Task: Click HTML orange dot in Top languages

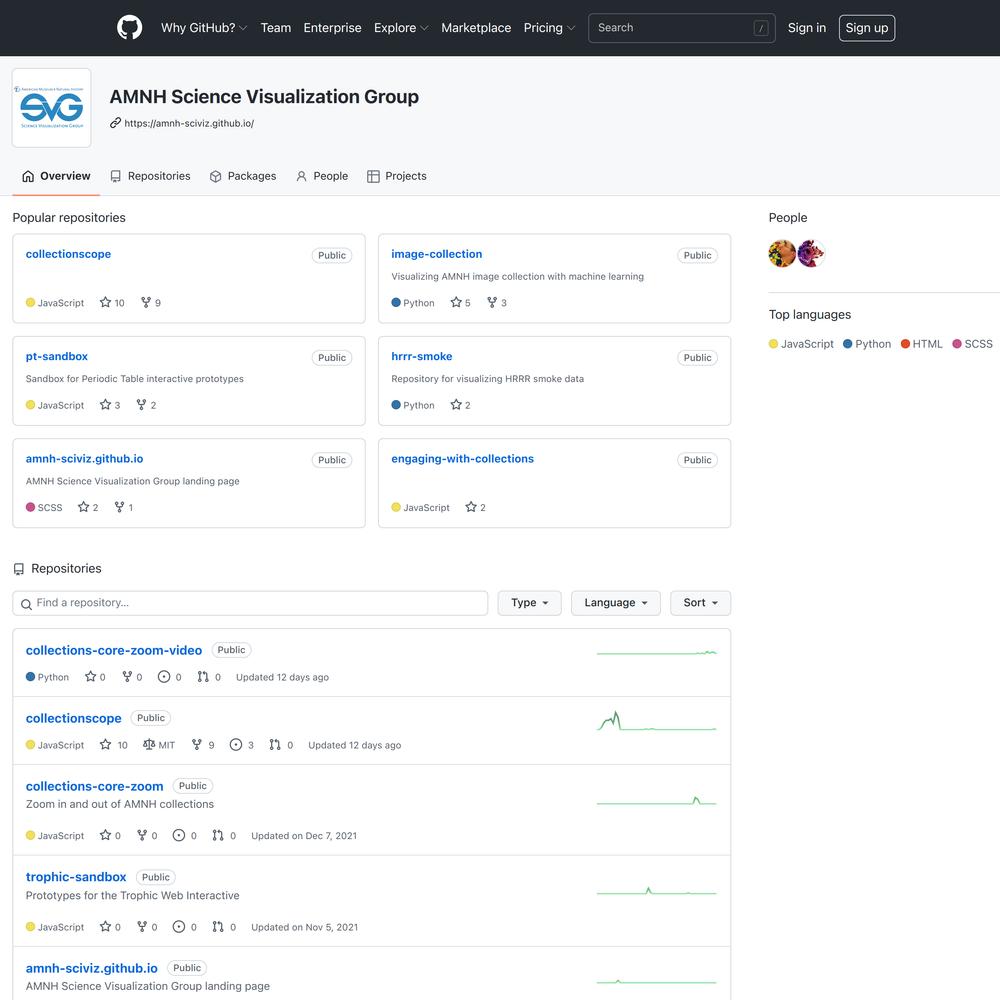Action: 905,344
